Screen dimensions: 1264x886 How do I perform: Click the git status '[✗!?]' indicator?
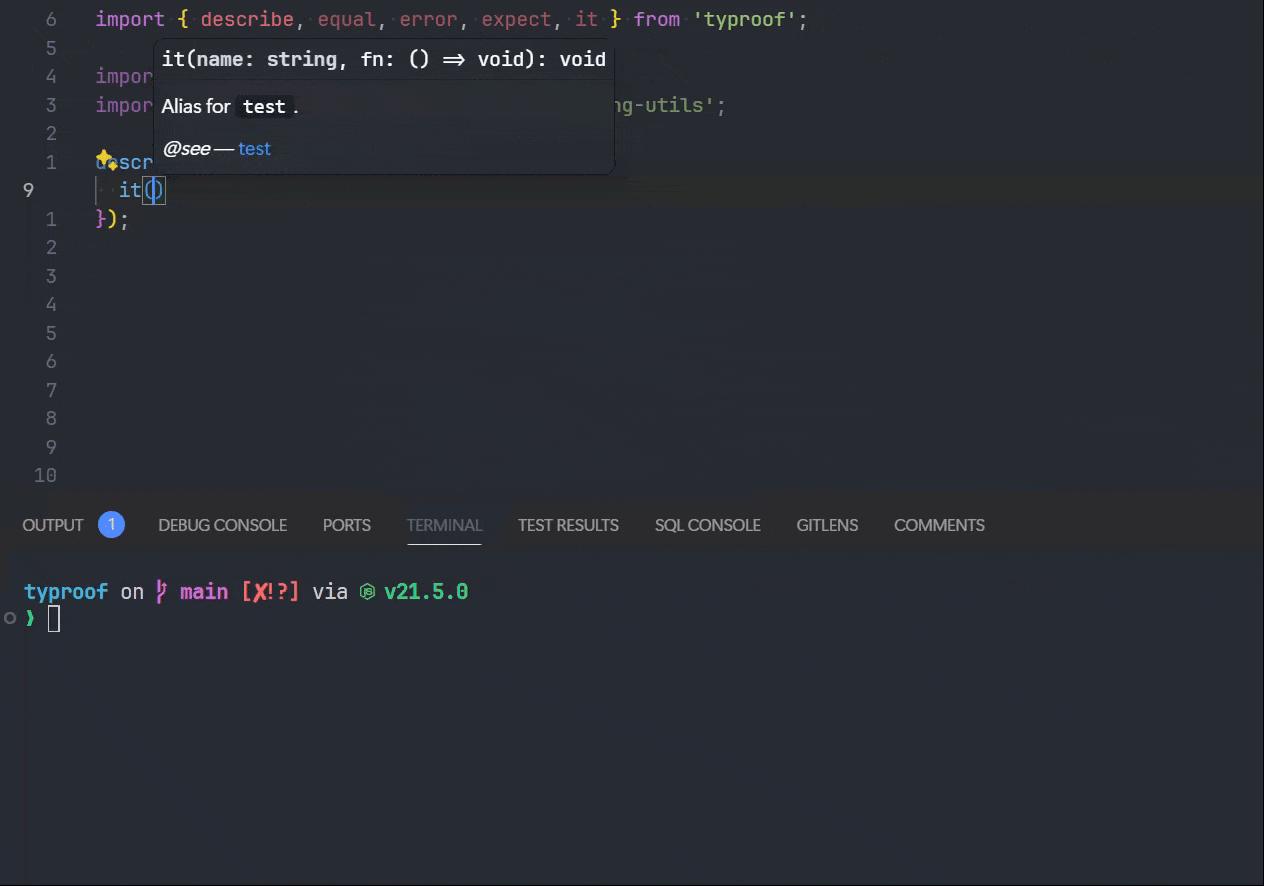tap(270, 592)
